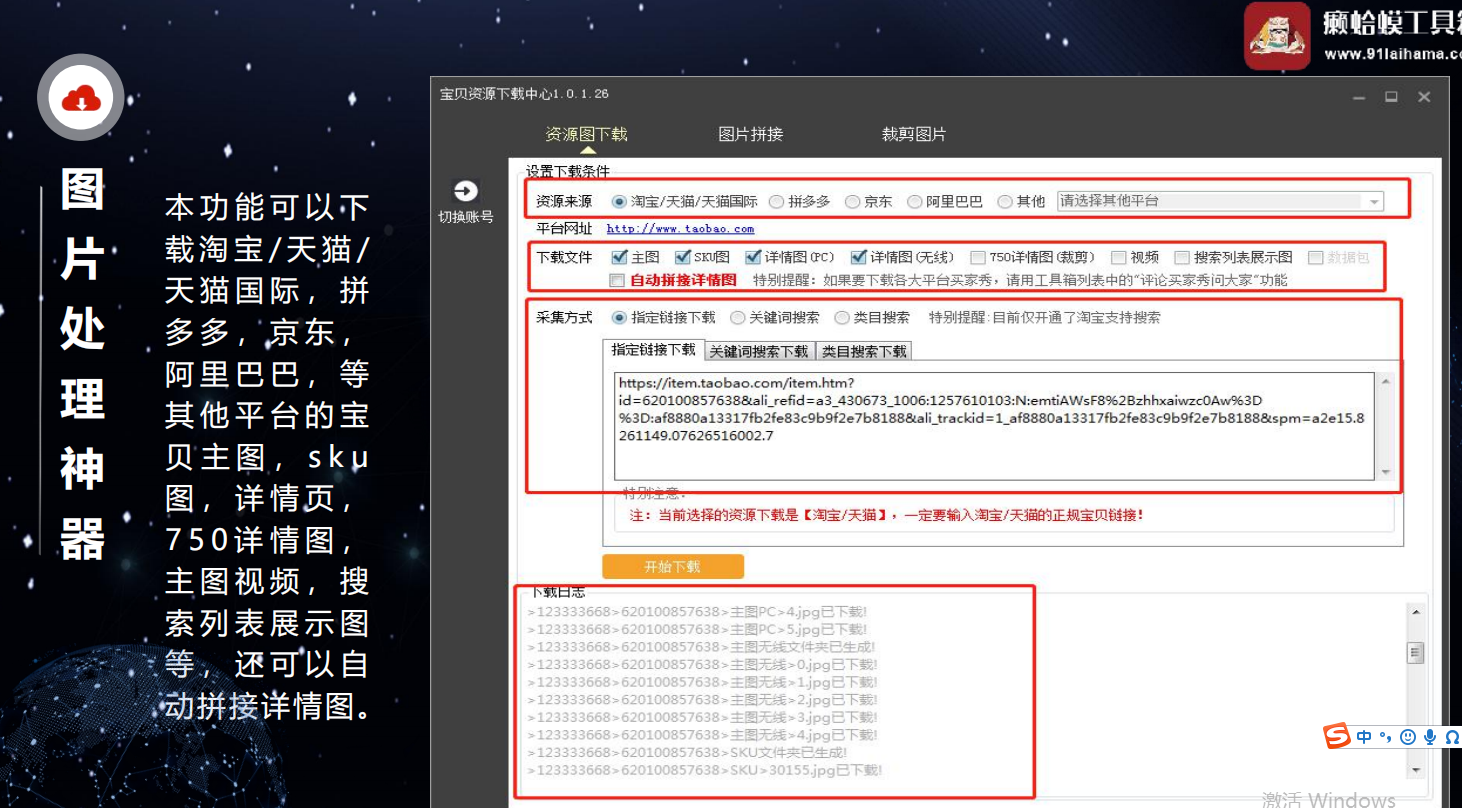The height and width of the screenshot is (808, 1462).
Task: Click the 开始下载 button
Action: tap(672, 566)
